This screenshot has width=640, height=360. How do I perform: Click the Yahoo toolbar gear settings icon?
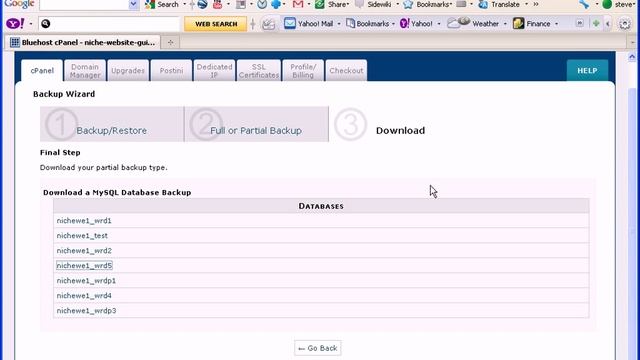click(624, 24)
